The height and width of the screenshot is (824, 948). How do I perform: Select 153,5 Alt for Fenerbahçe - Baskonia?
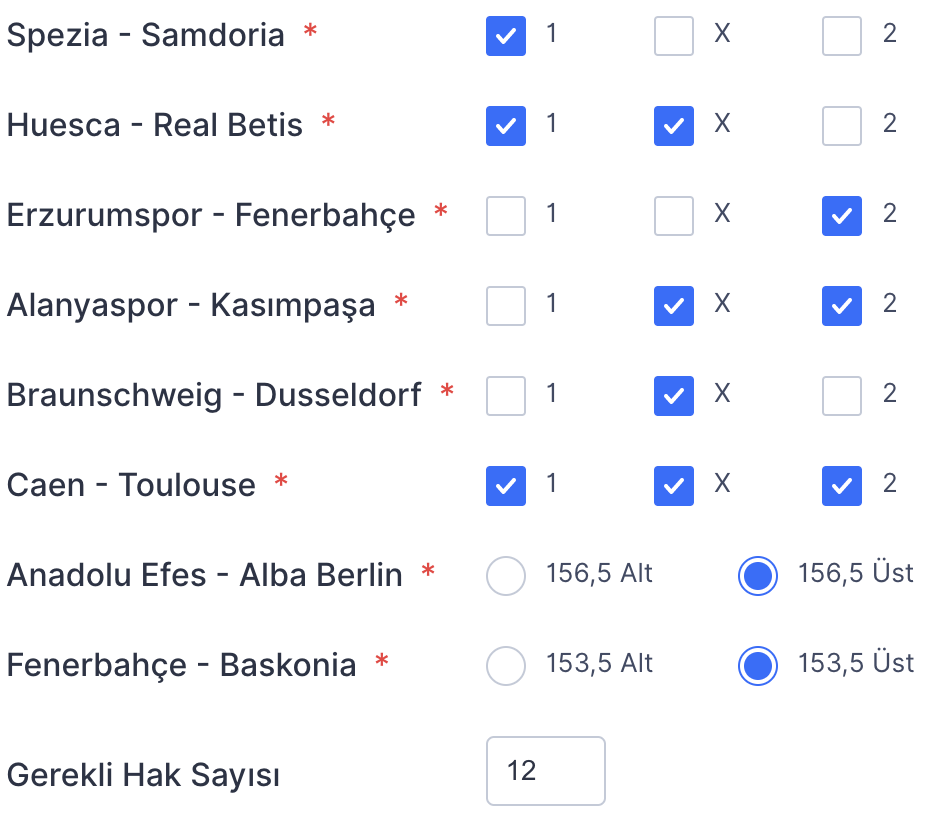click(x=505, y=666)
